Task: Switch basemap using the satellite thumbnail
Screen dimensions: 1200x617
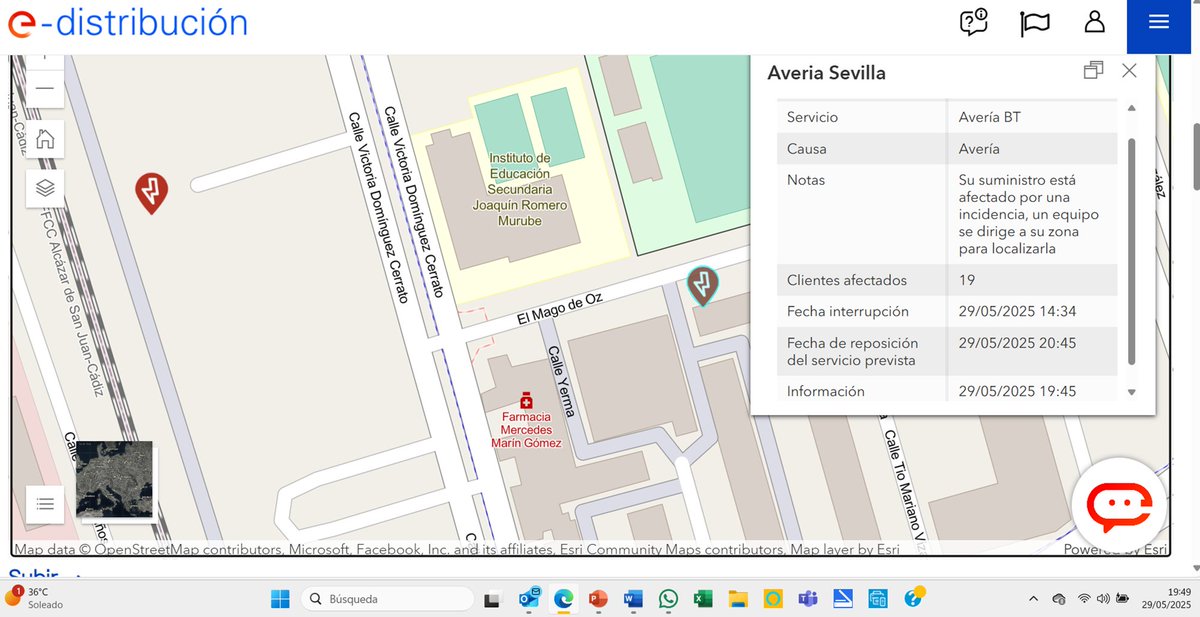Action: [x=114, y=479]
